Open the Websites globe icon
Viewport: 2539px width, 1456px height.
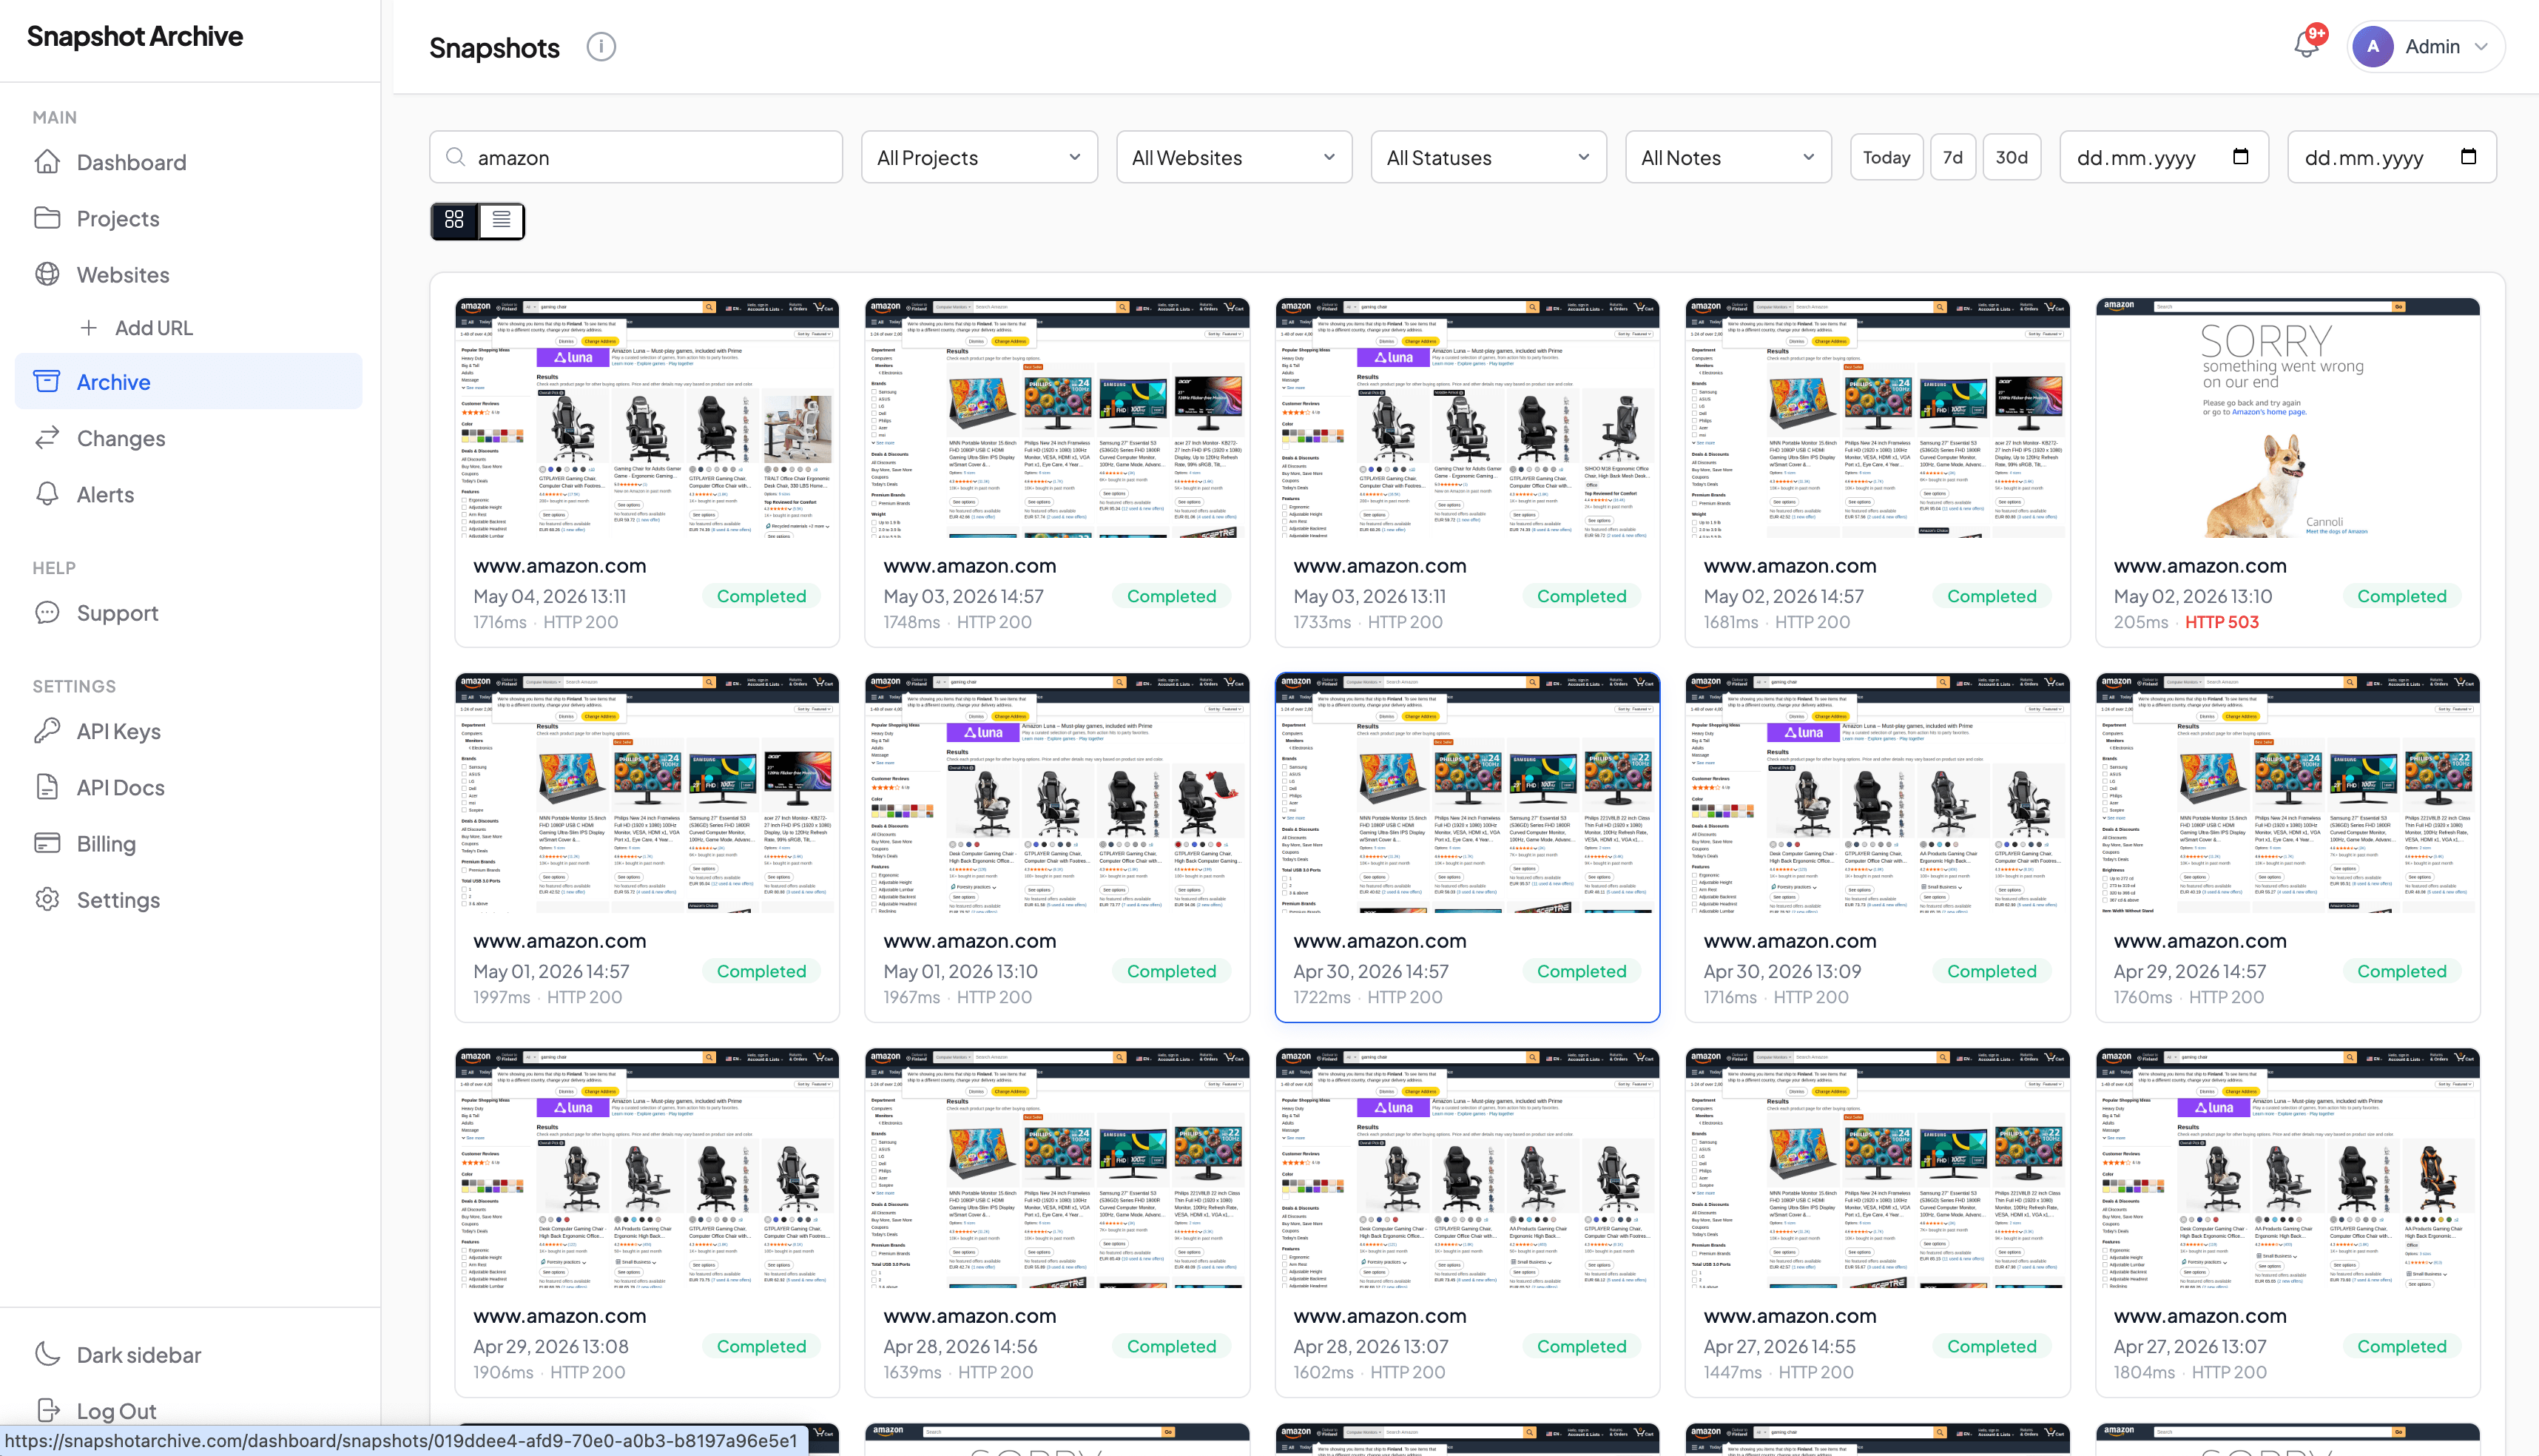[x=47, y=274]
